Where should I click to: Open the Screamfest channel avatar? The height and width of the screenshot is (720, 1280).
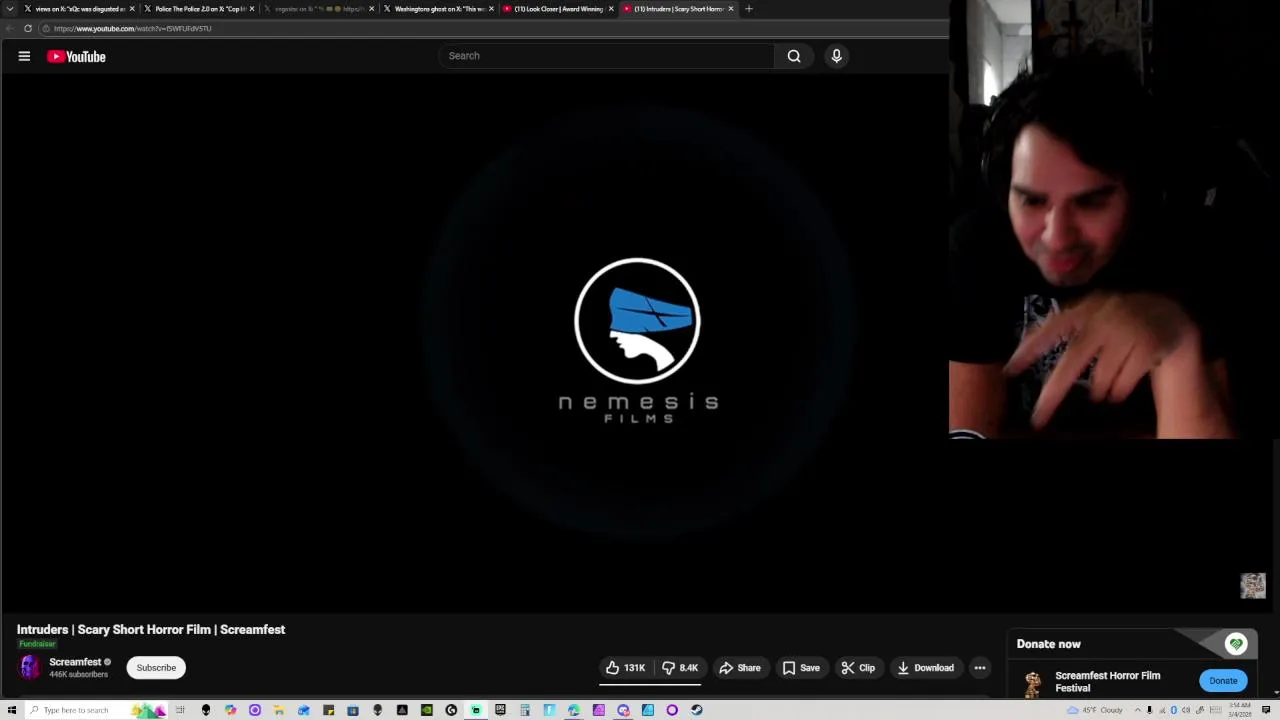click(x=29, y=667)
